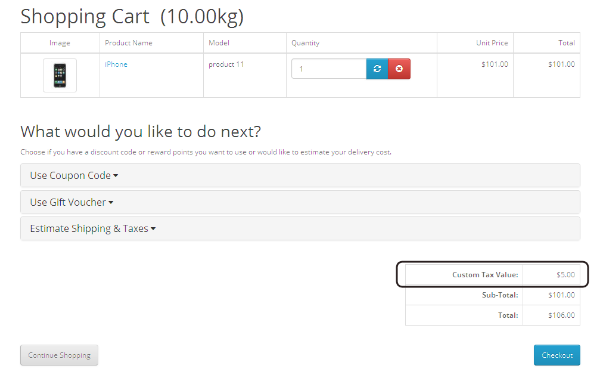
Task: Click the Continue Shopping button
Action: click(59, 355)
